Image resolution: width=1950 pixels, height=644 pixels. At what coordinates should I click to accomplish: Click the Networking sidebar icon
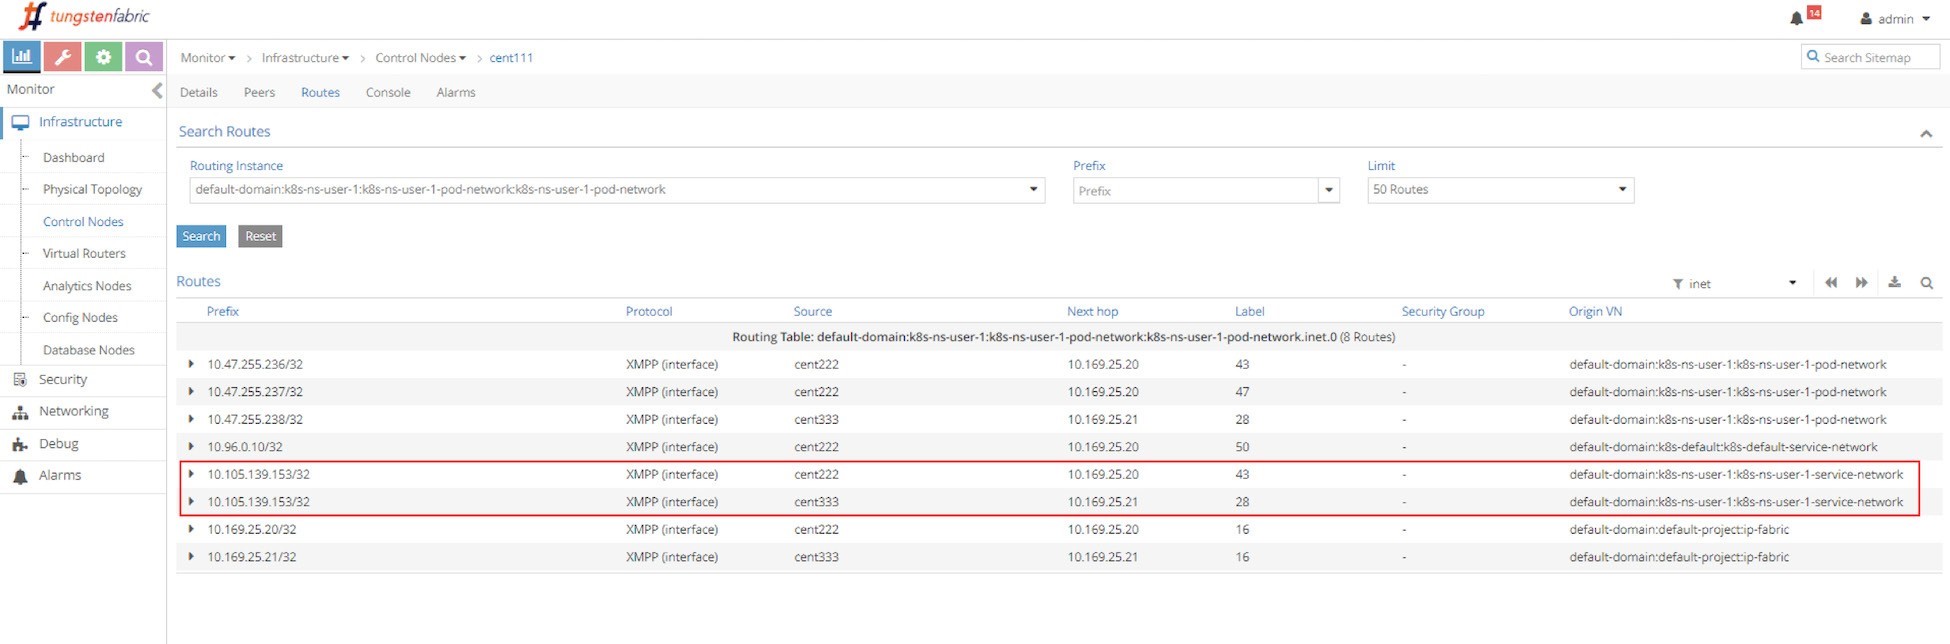[19, 412]
